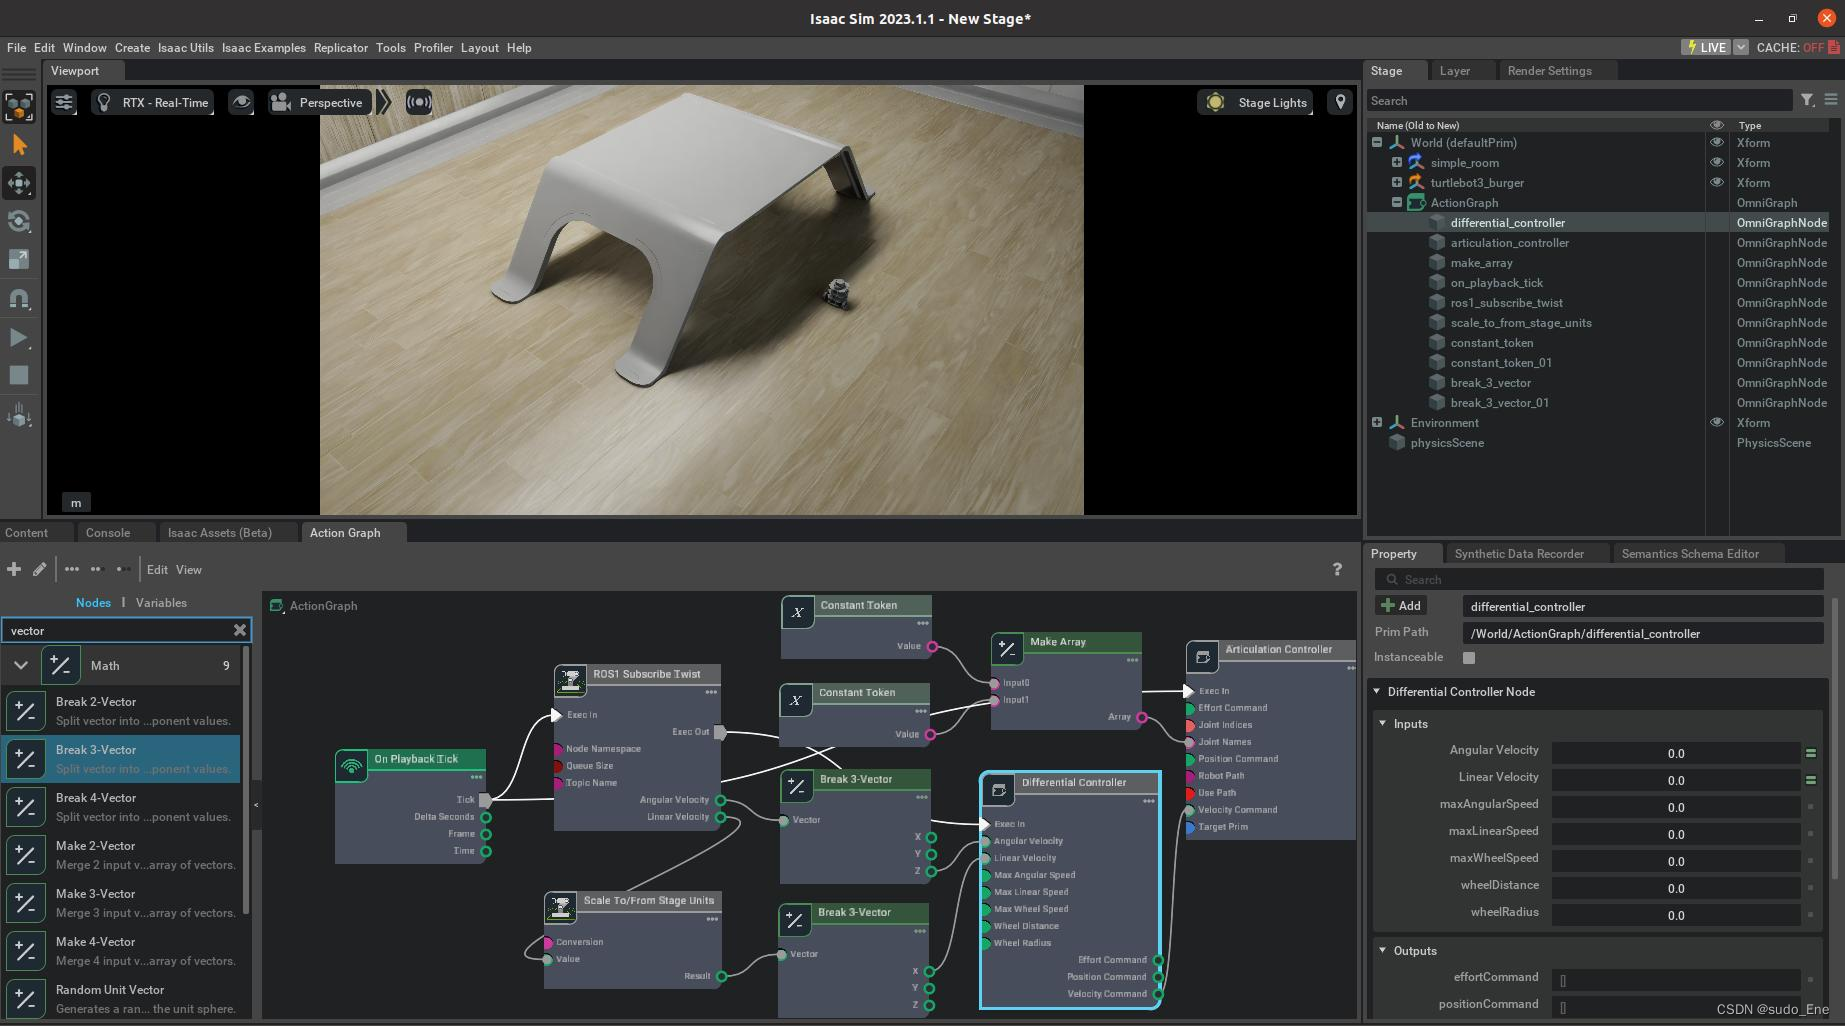The width and height of the screenshot is (1845, 1026).
Task: Collapse the World (defaultPrim) tree node
Action: [x=1377, y=143]
